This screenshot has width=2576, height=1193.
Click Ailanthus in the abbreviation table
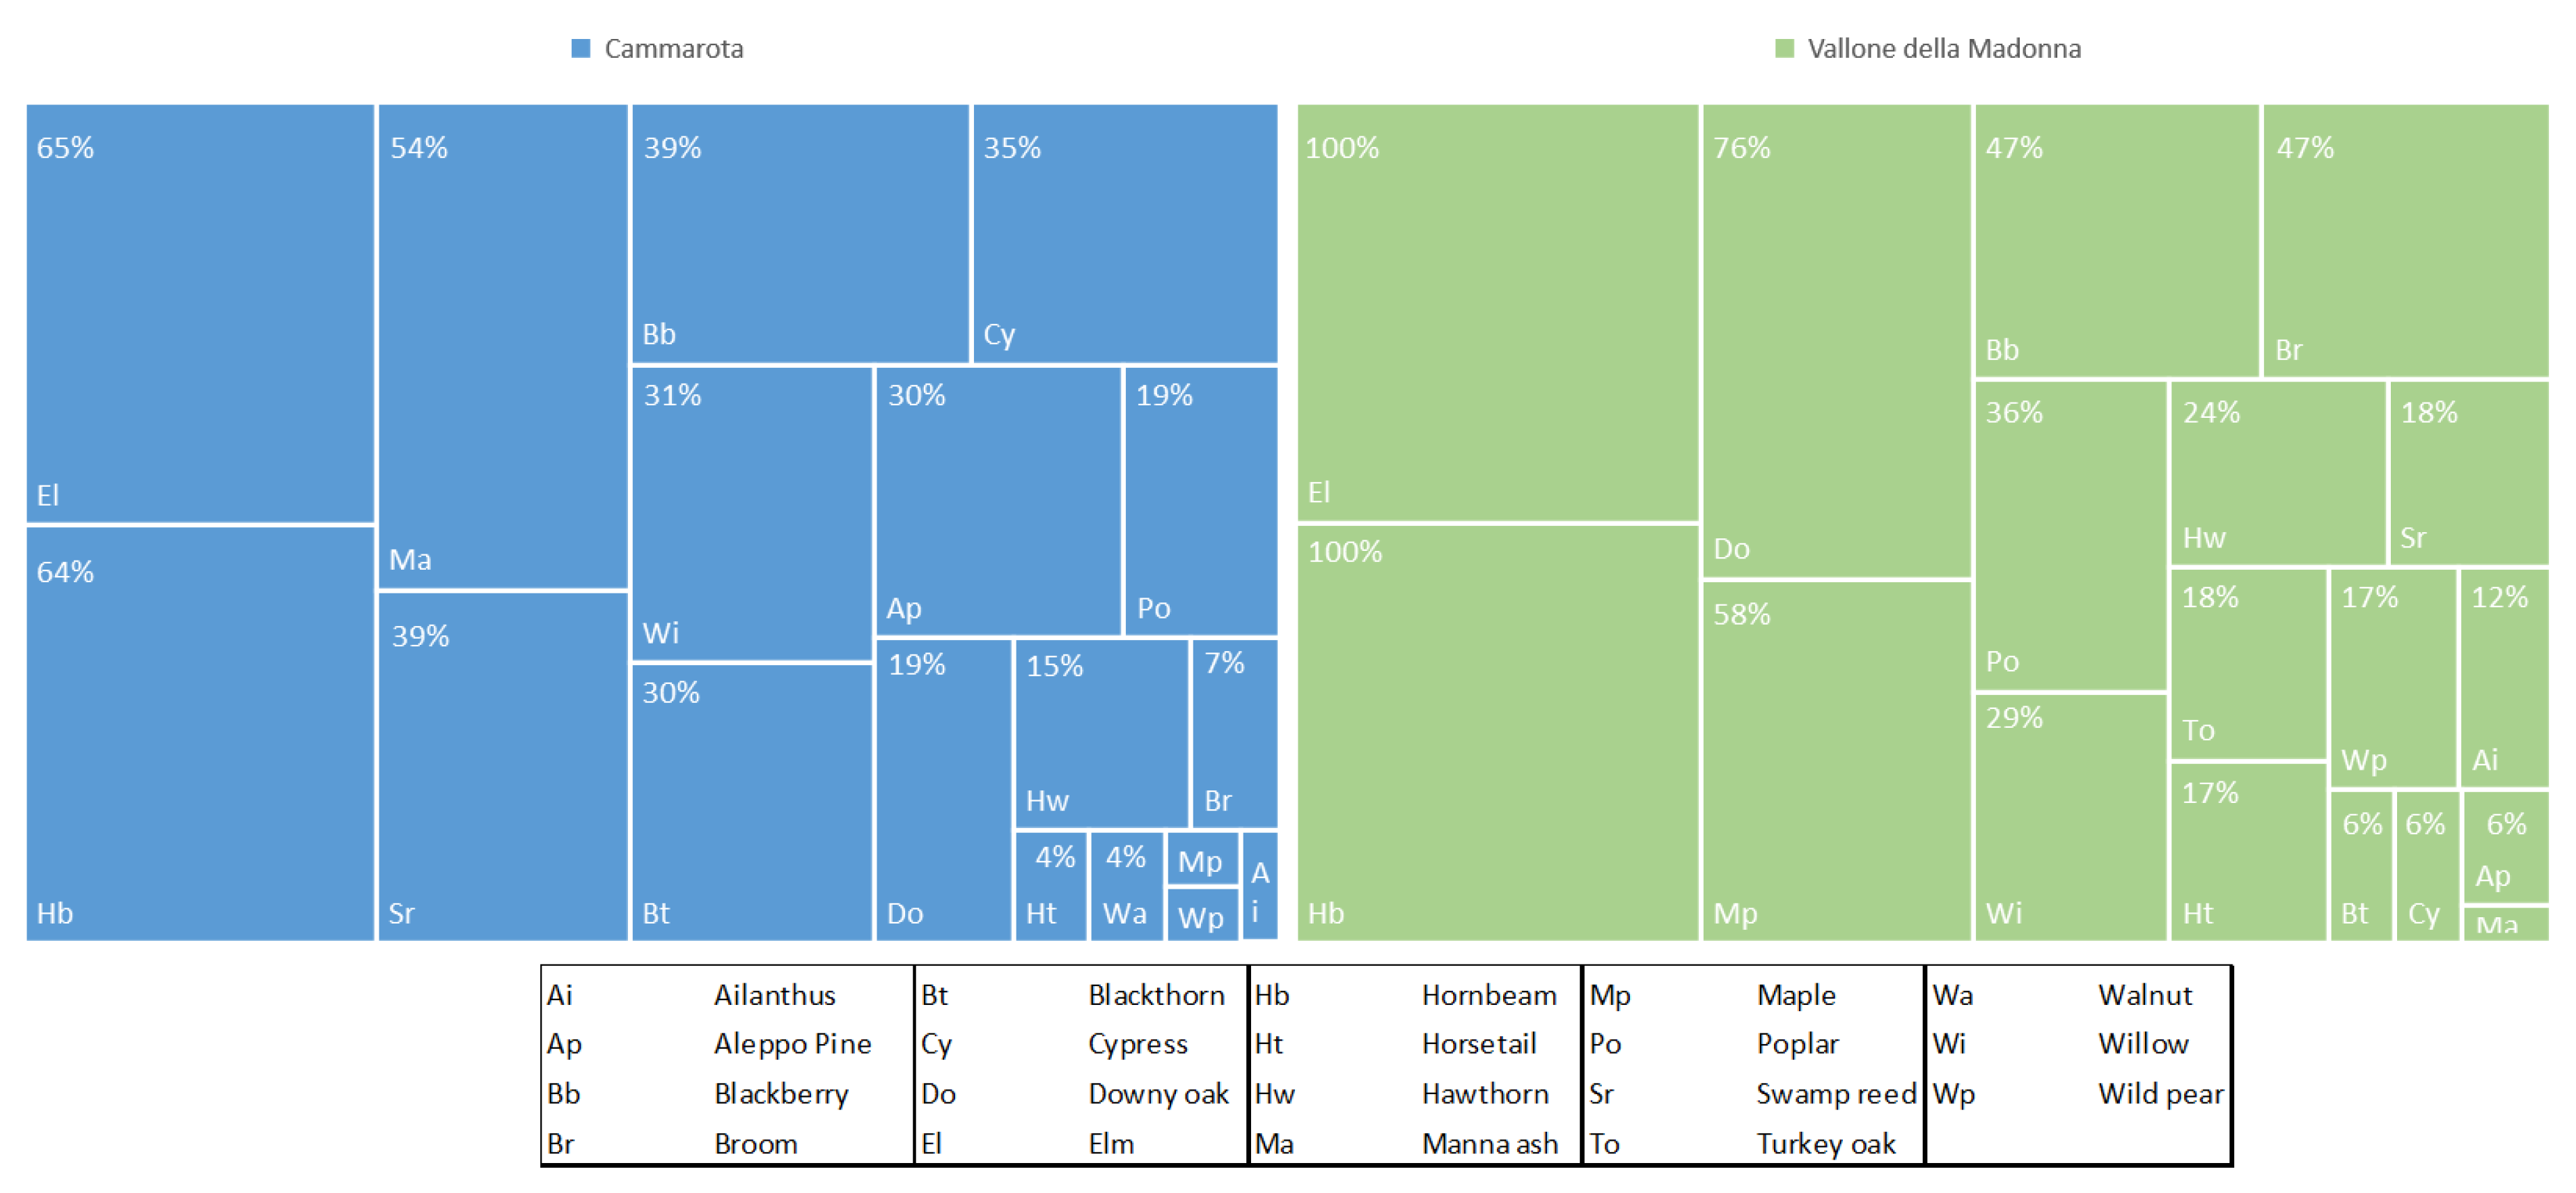click(774, 995)
